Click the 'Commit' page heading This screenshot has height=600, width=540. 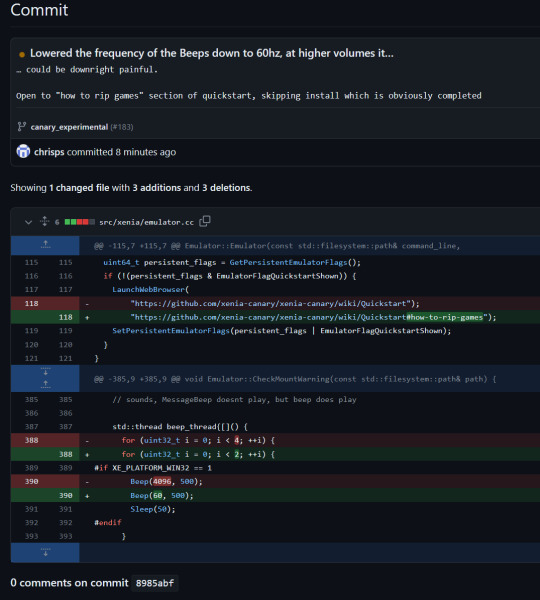point(39,10)
